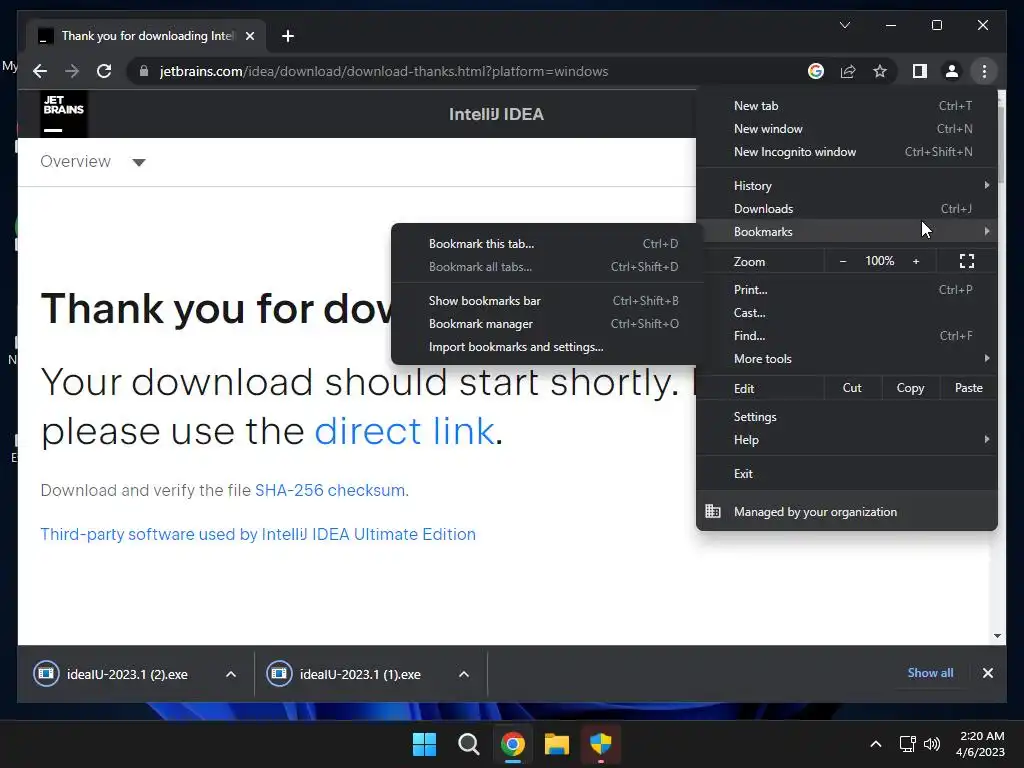This screenshot has height=768, width=1024.
Task: Choose Exit from the menu
Action: tap(846, 473)
